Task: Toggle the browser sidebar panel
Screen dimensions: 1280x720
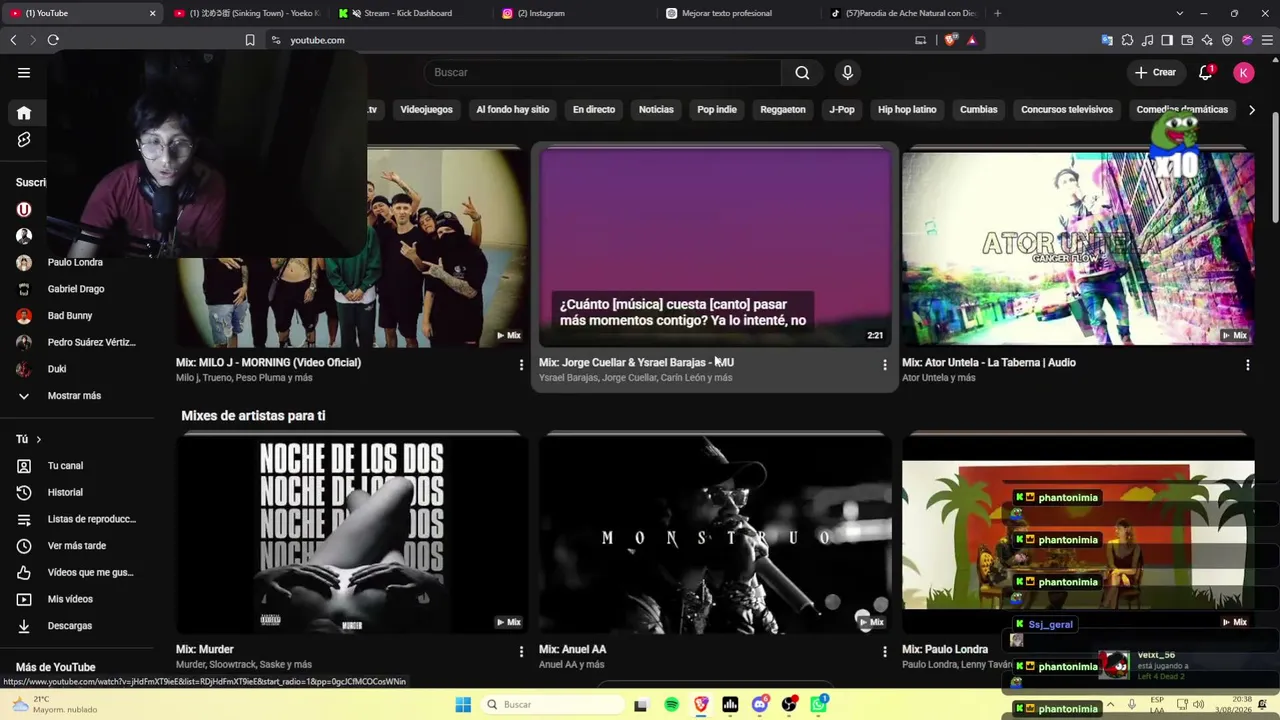Action: coord(1167,40)
